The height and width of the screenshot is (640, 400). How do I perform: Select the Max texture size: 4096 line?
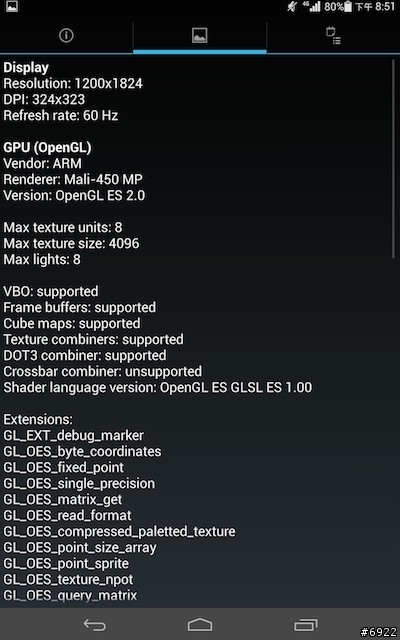[x=71, y=243]
